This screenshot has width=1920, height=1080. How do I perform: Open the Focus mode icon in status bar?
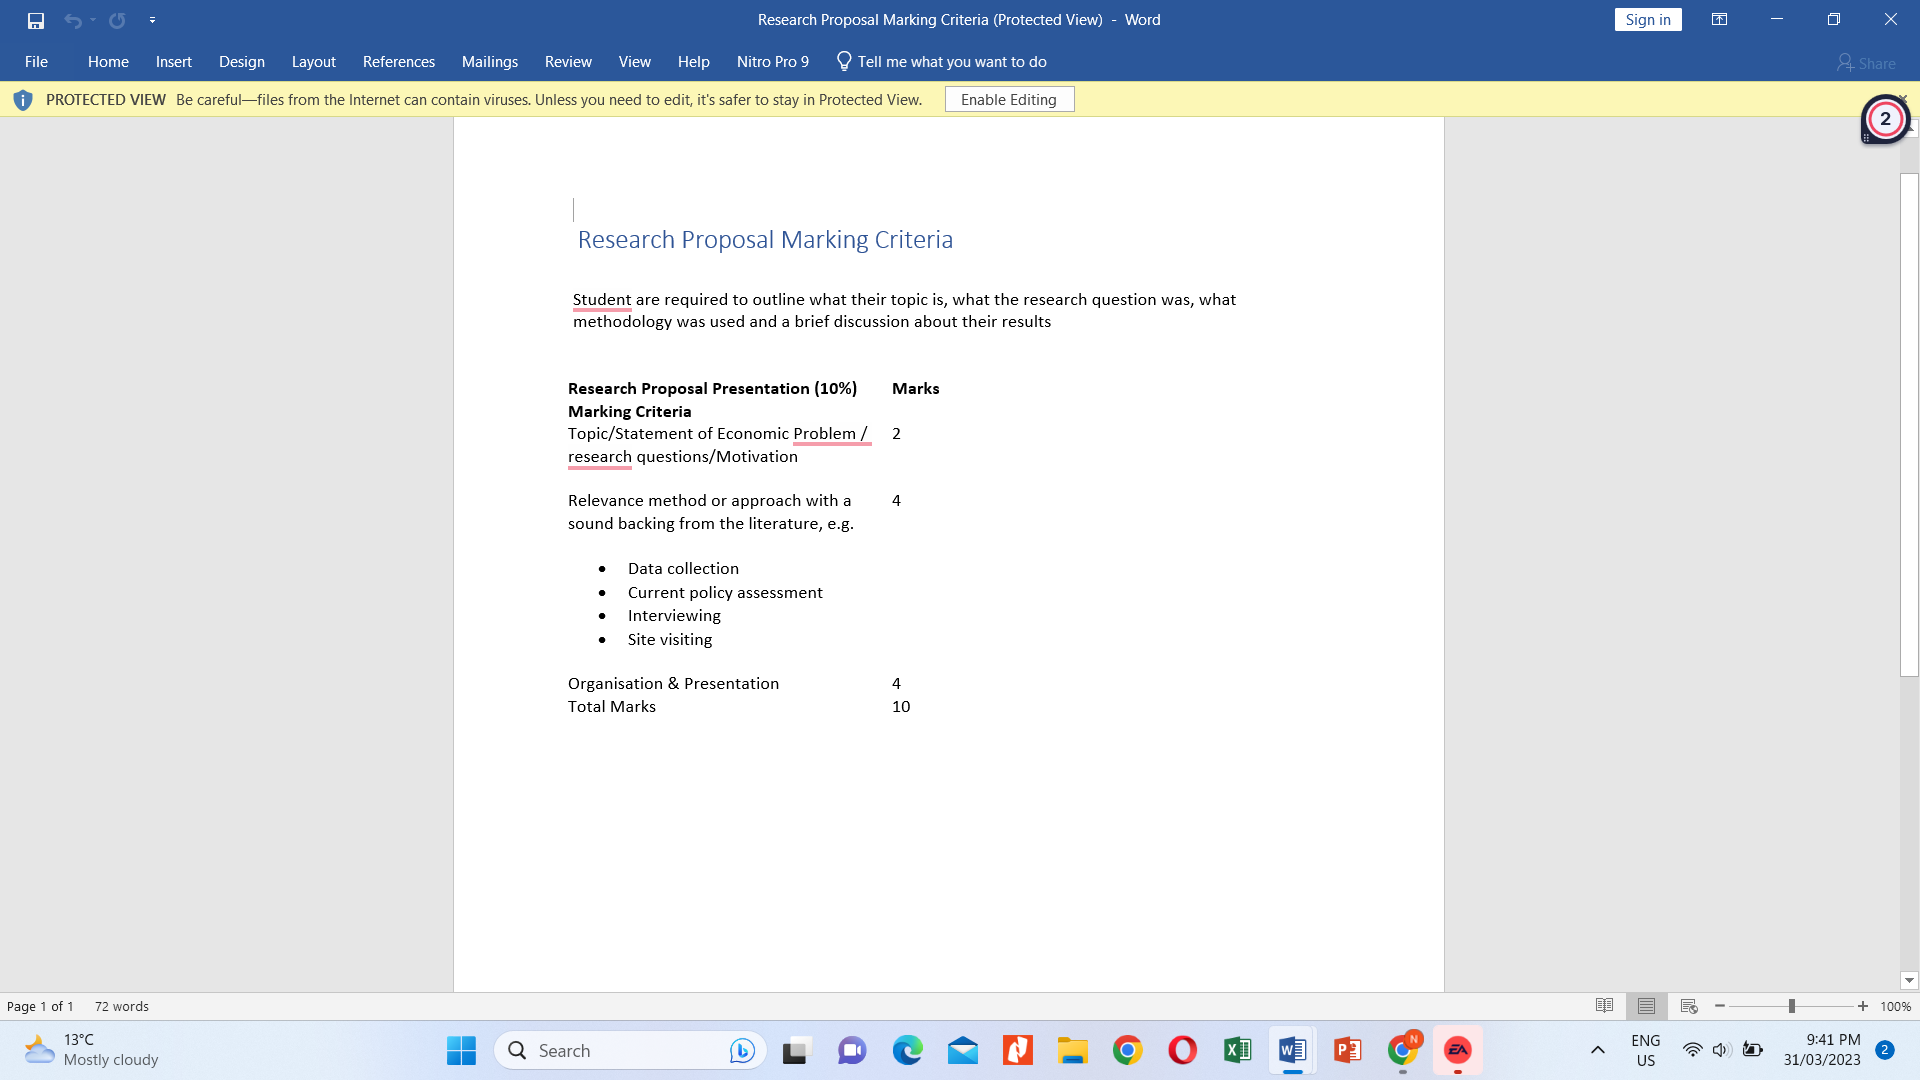(1605, 1006)
